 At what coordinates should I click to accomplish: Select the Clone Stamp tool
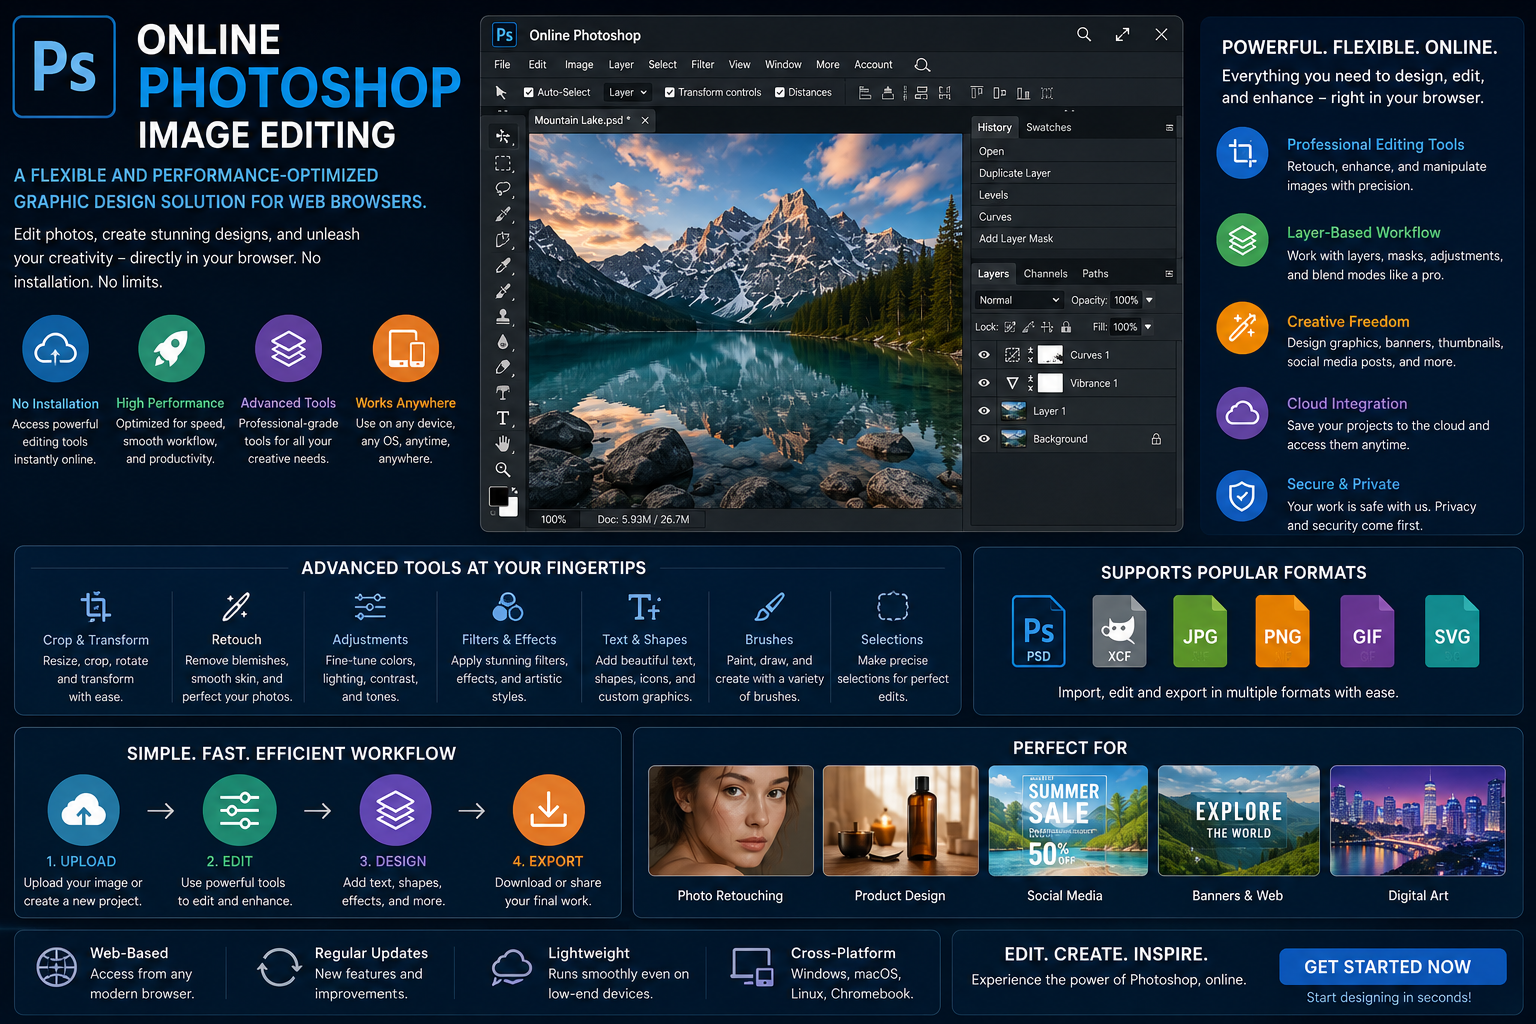coord(503,316)
